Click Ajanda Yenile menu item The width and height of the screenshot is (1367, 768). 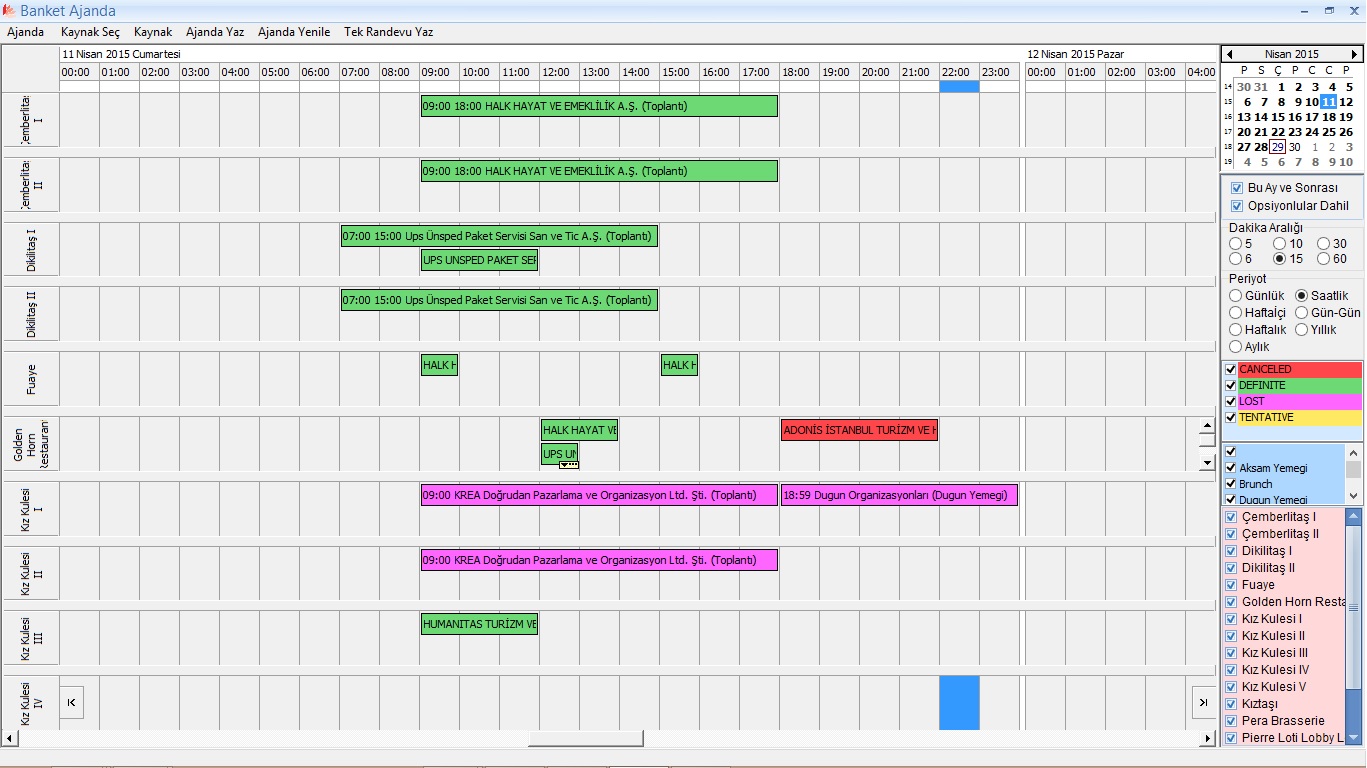[x=294, y=32]
